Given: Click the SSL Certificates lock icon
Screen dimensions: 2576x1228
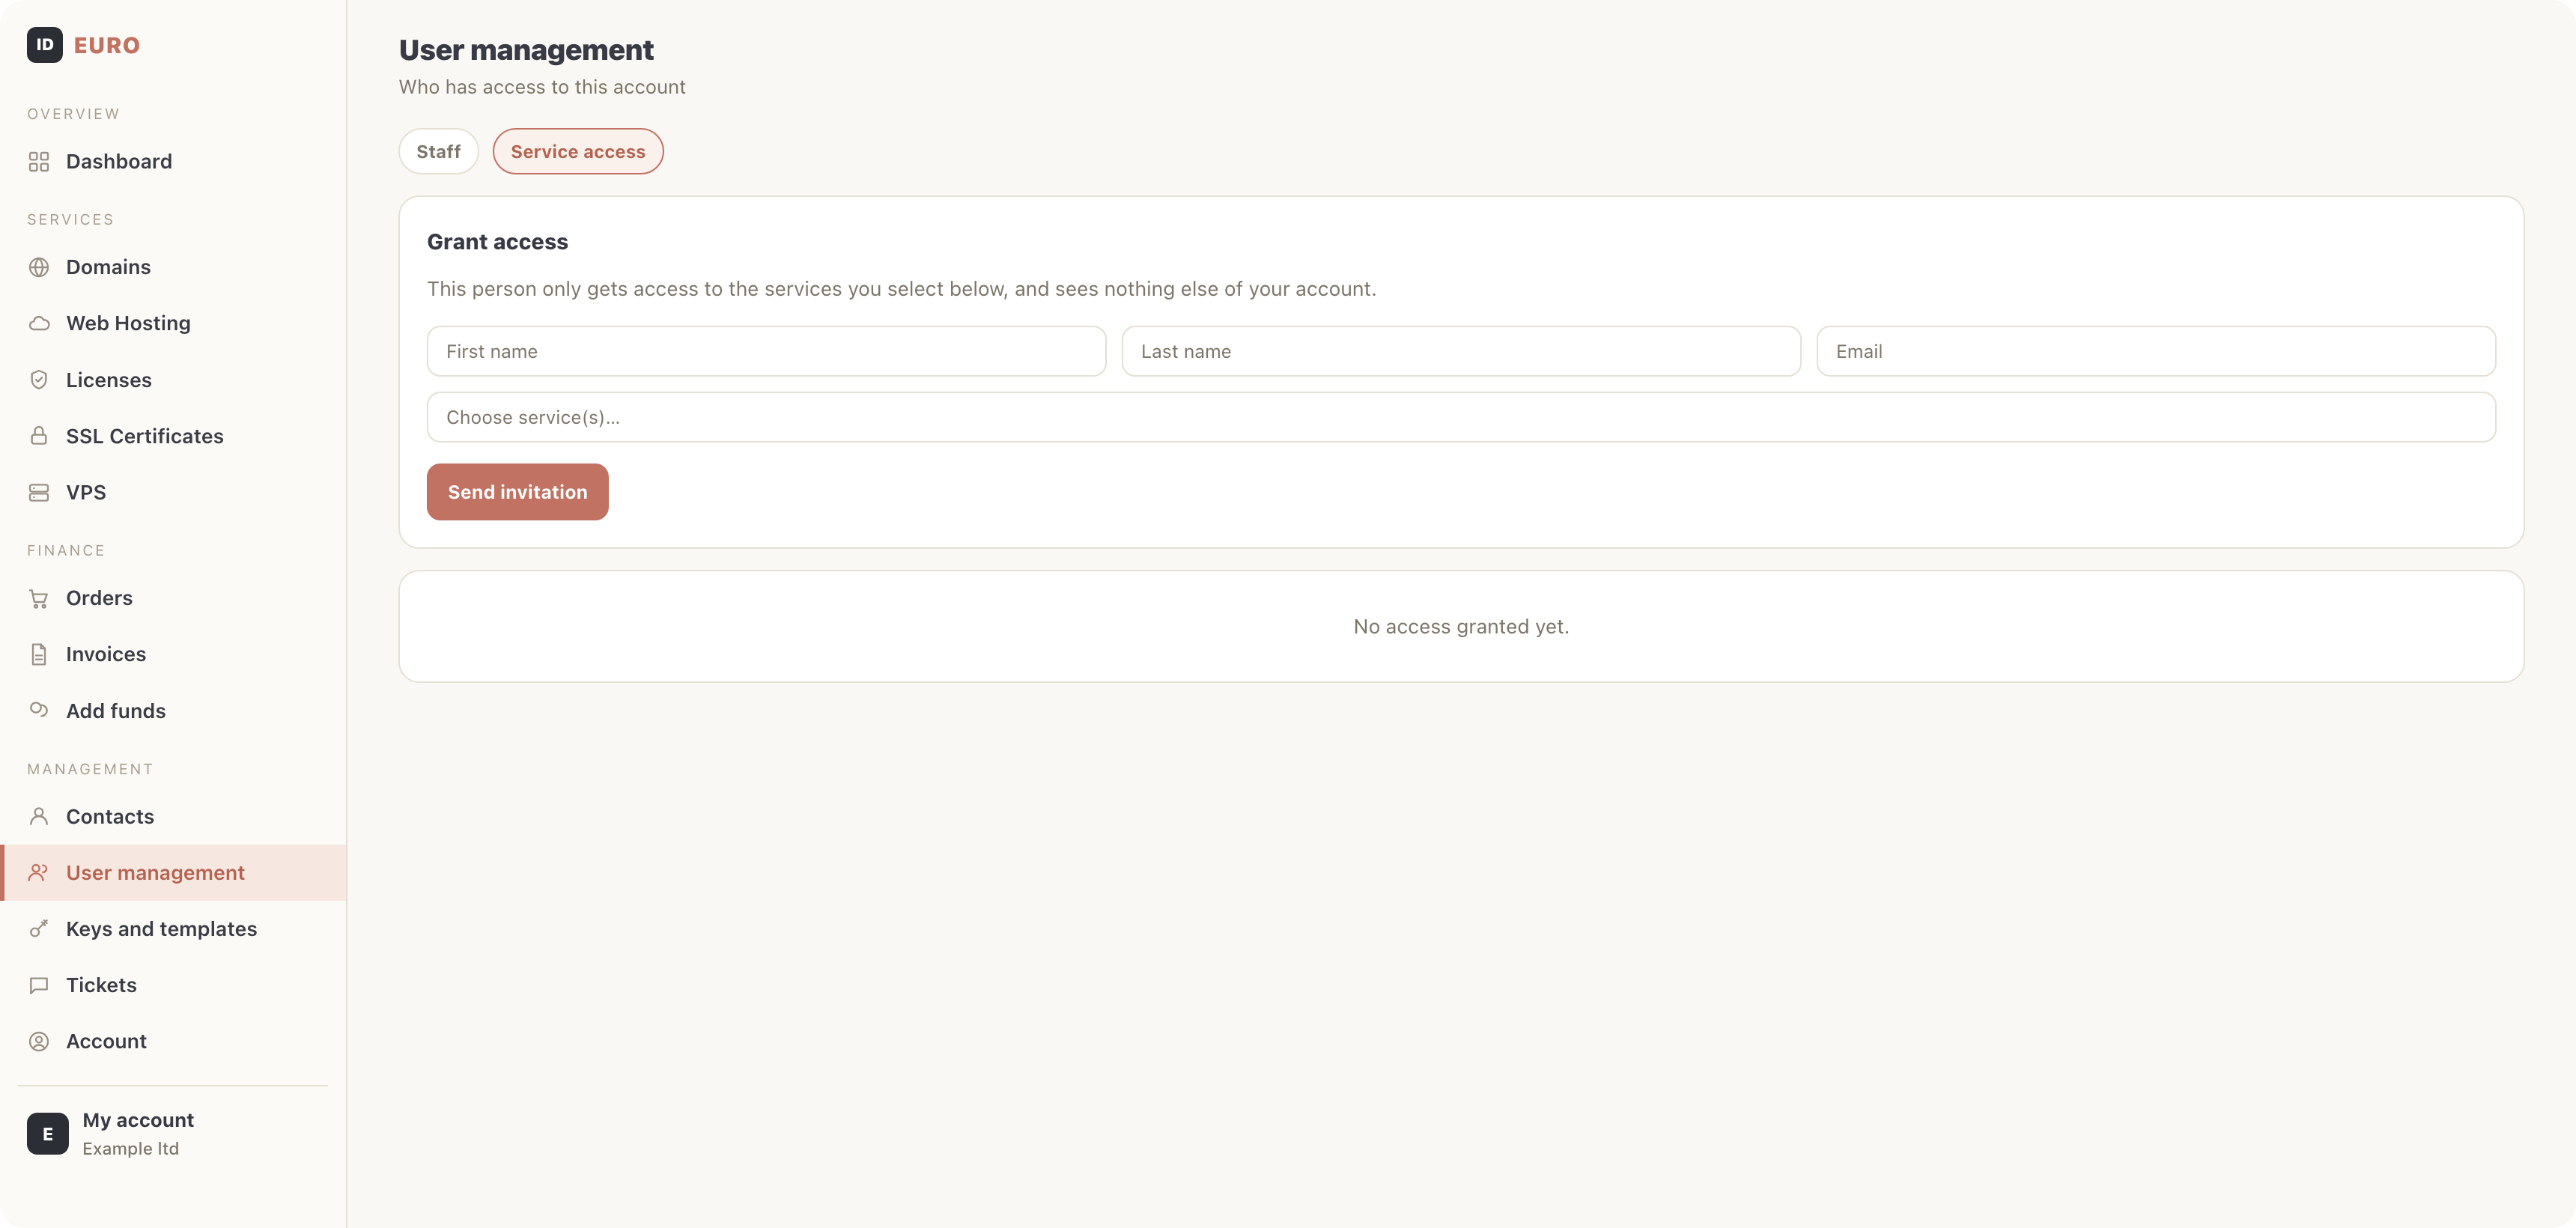Looking at the screenshot, I should click(39, 436).
